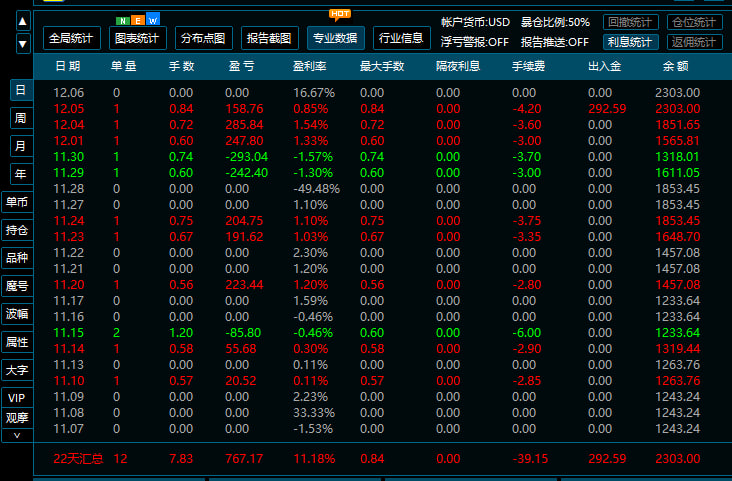The image size is (732, 481).
Task: Click 22天汇总 summary label
Action: pyautogui.click(x=78, y=459)
